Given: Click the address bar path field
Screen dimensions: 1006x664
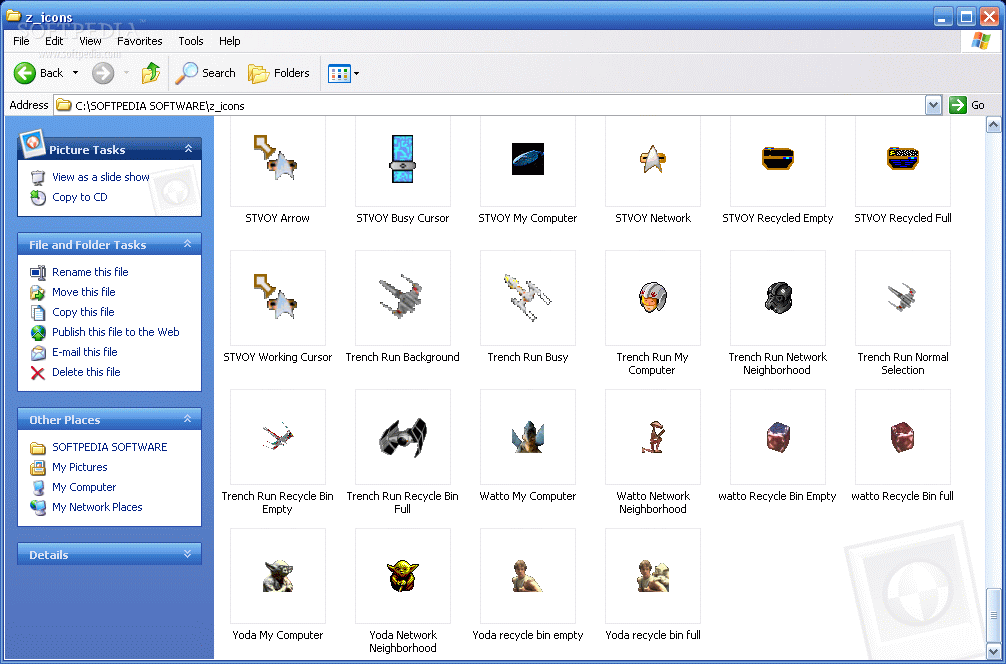Looking at the screenshot, I should point(489,105).
